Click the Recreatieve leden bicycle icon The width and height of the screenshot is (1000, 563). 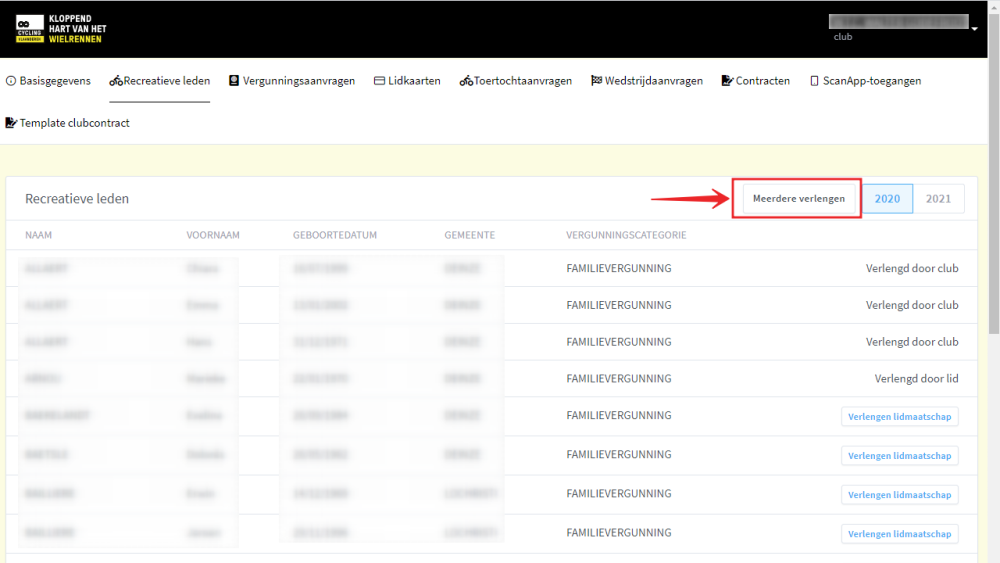[115, 81]
